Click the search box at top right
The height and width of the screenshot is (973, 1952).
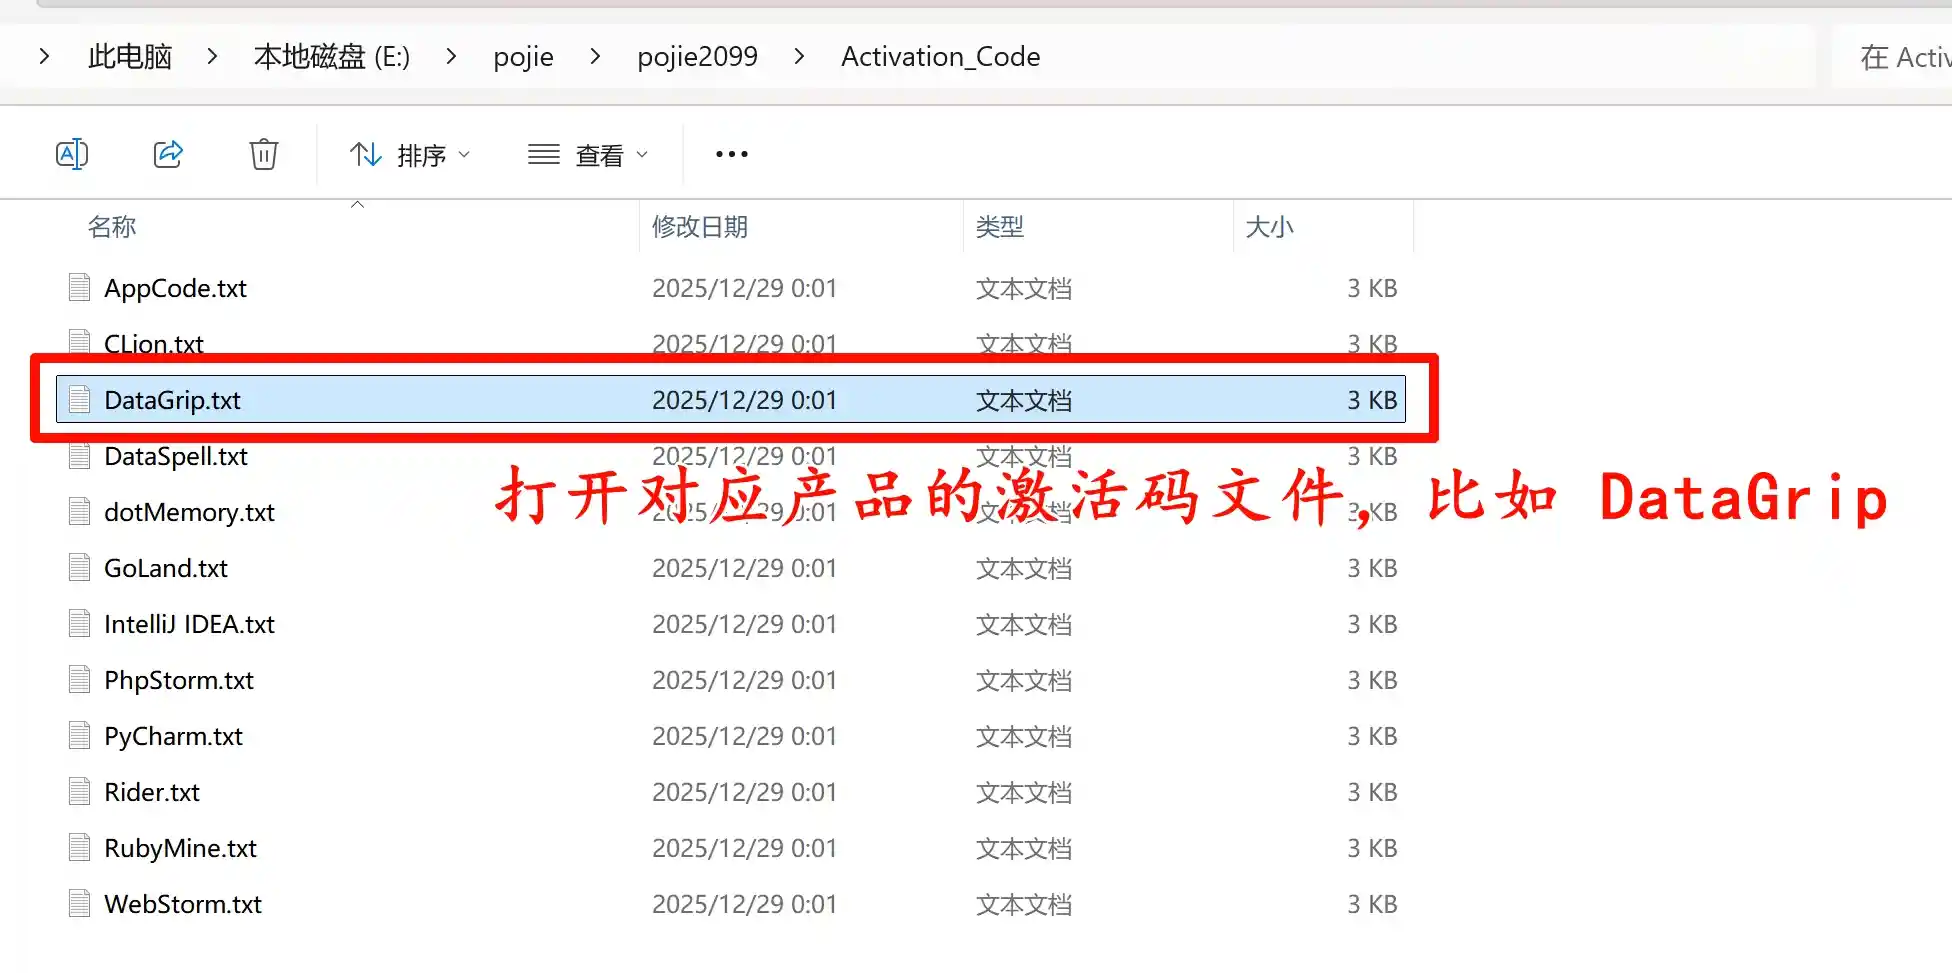pyautogui.click(x=1900, y=57)
